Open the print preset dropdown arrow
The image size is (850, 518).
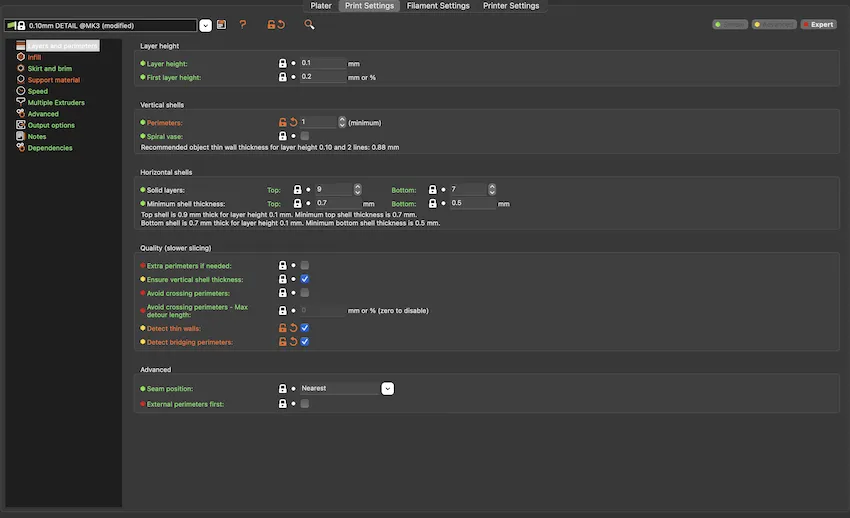205,25
